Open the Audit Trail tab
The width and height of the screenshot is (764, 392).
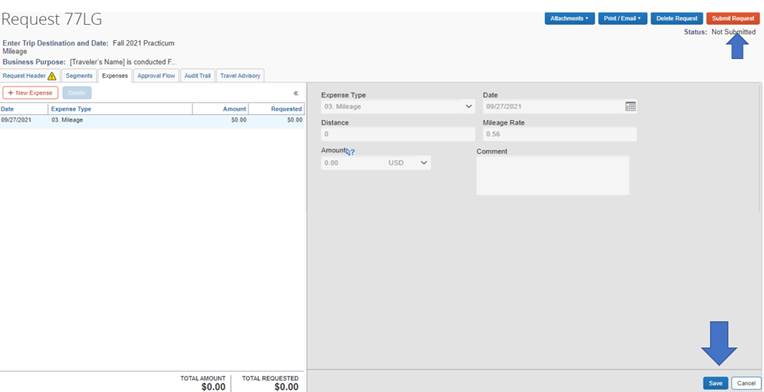click(x=197, y=76)
